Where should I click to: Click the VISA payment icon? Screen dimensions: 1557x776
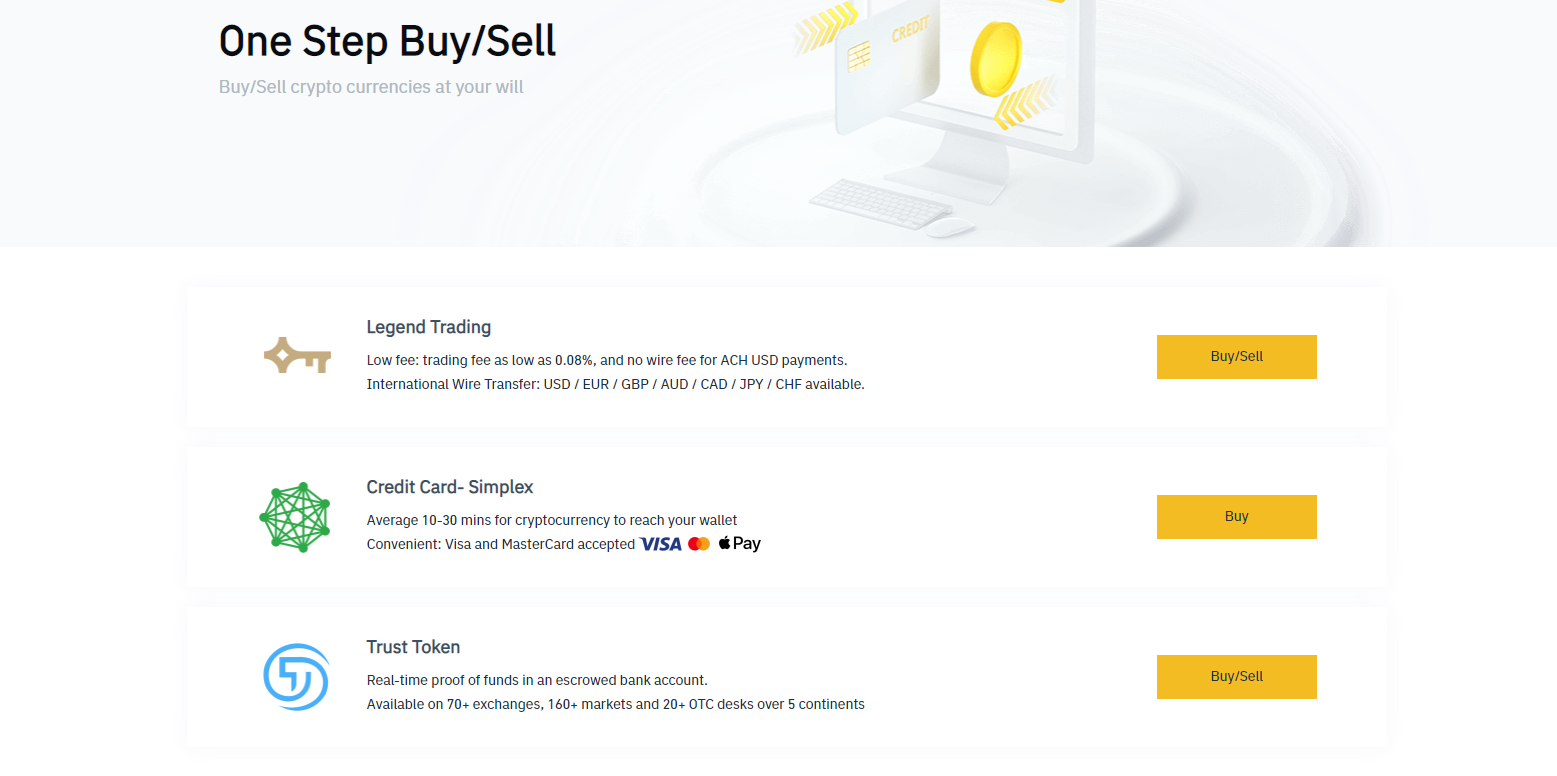click(661, 543)
